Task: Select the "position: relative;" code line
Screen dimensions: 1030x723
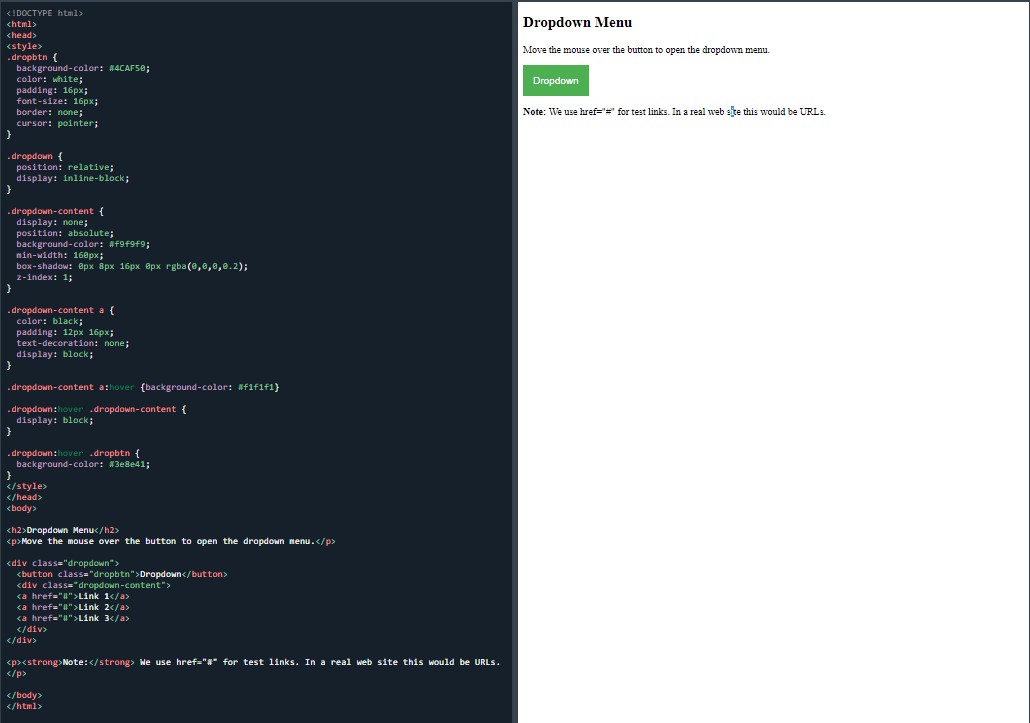Action: point(65,167)
